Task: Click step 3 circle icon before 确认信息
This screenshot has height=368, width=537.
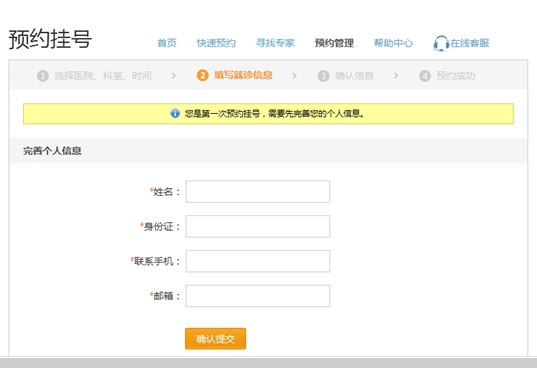Action: pos(323,76)
